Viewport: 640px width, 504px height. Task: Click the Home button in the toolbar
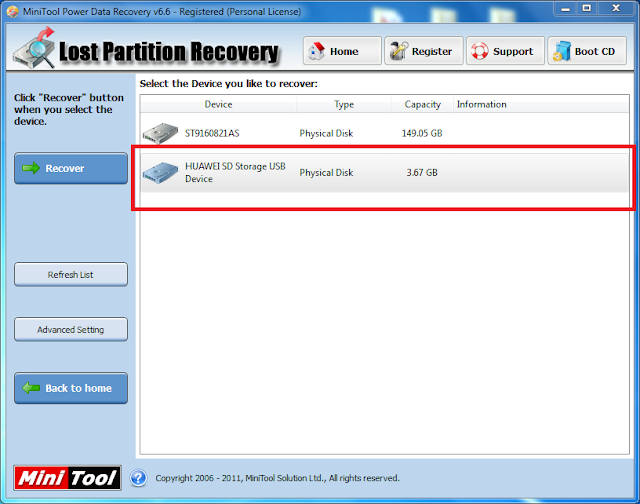(x=342, y=51)
